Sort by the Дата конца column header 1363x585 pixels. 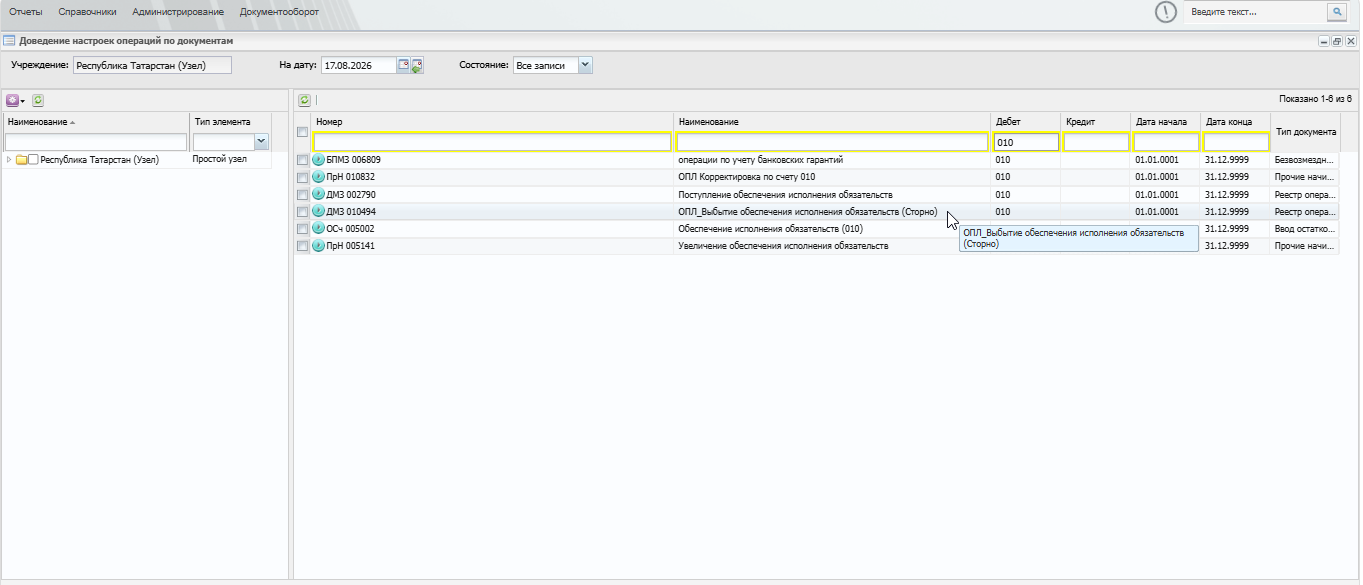point(1236,122)
